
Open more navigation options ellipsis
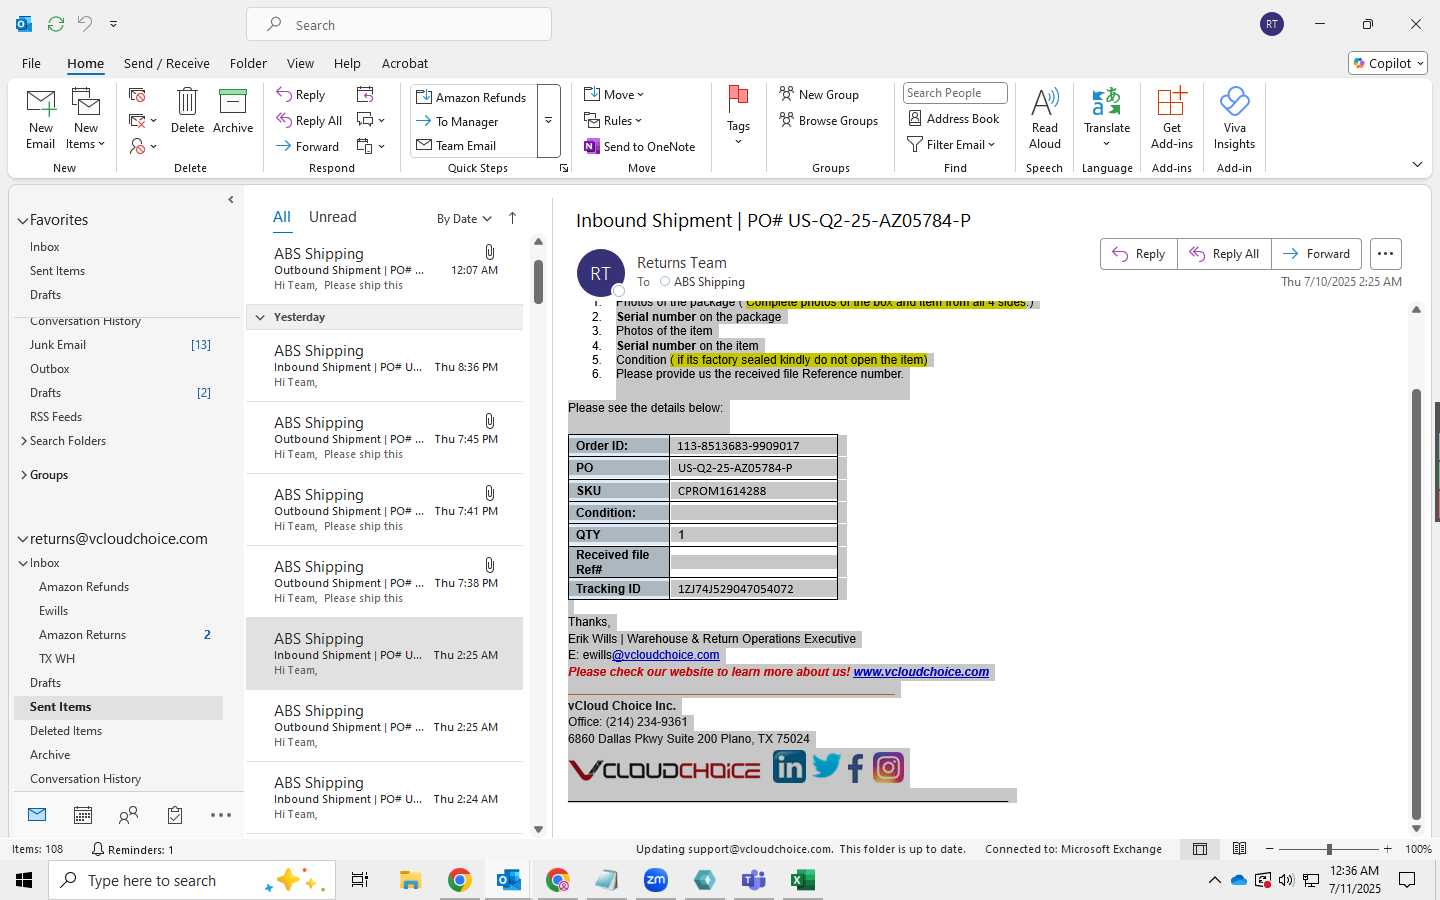click(221, 815)
